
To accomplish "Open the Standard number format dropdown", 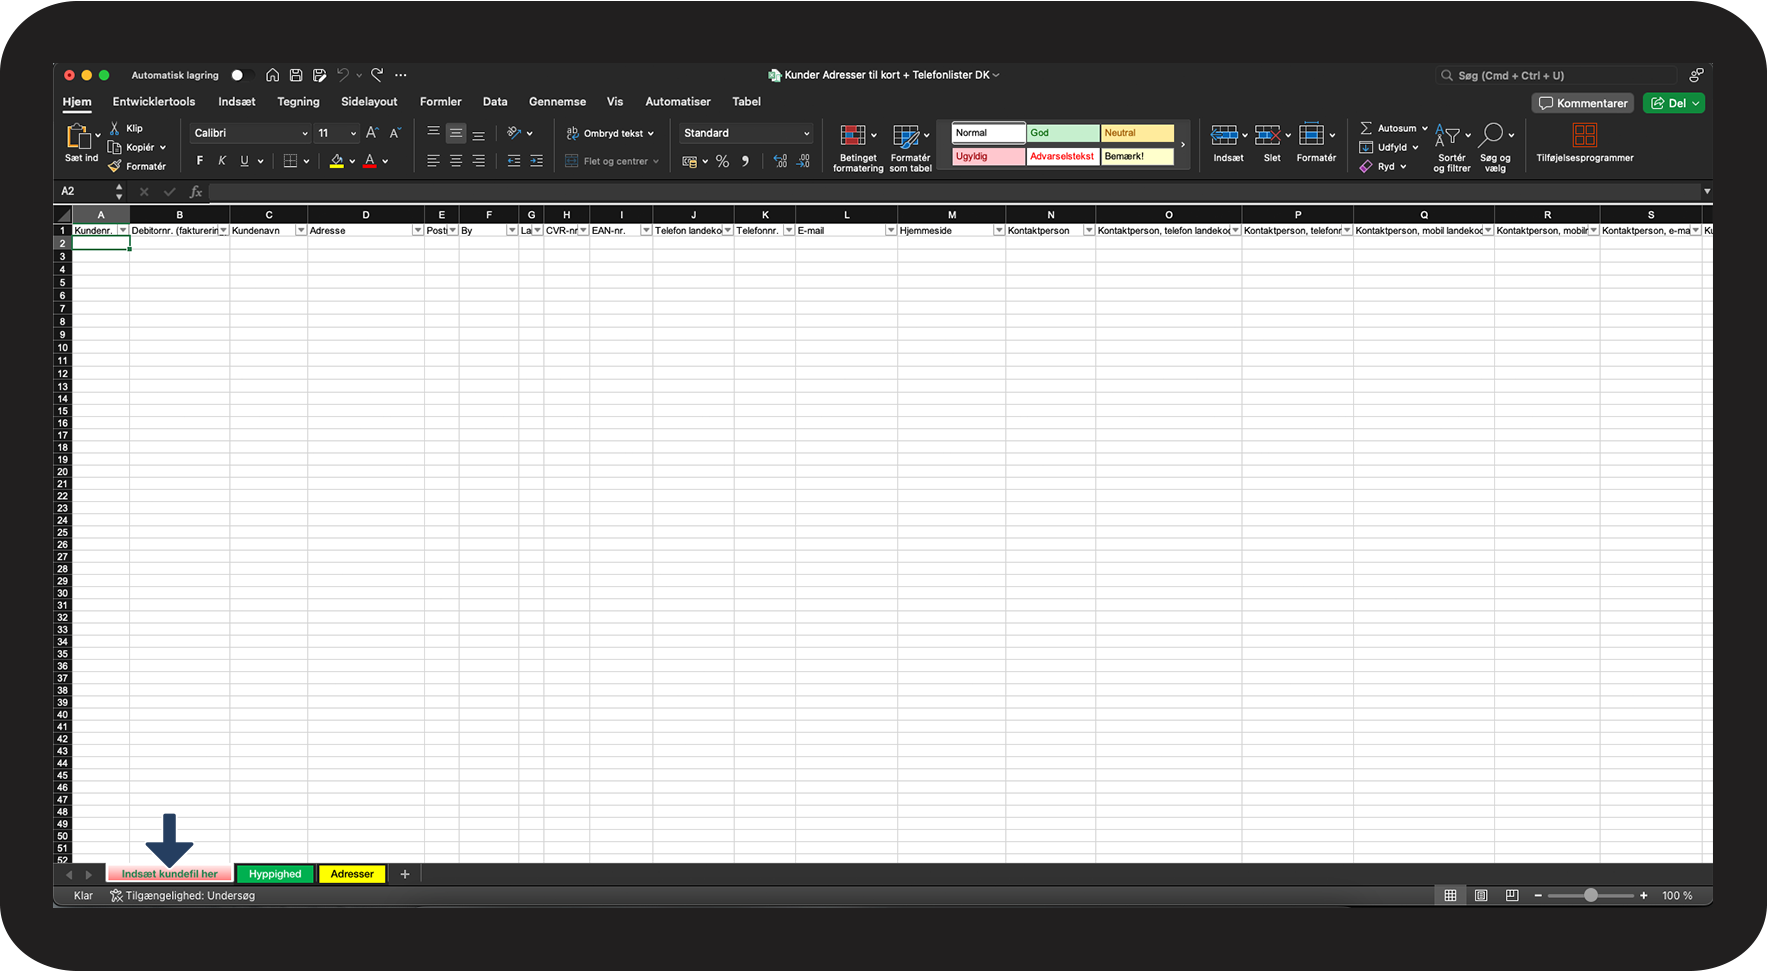I will click(x=746, y=133).
